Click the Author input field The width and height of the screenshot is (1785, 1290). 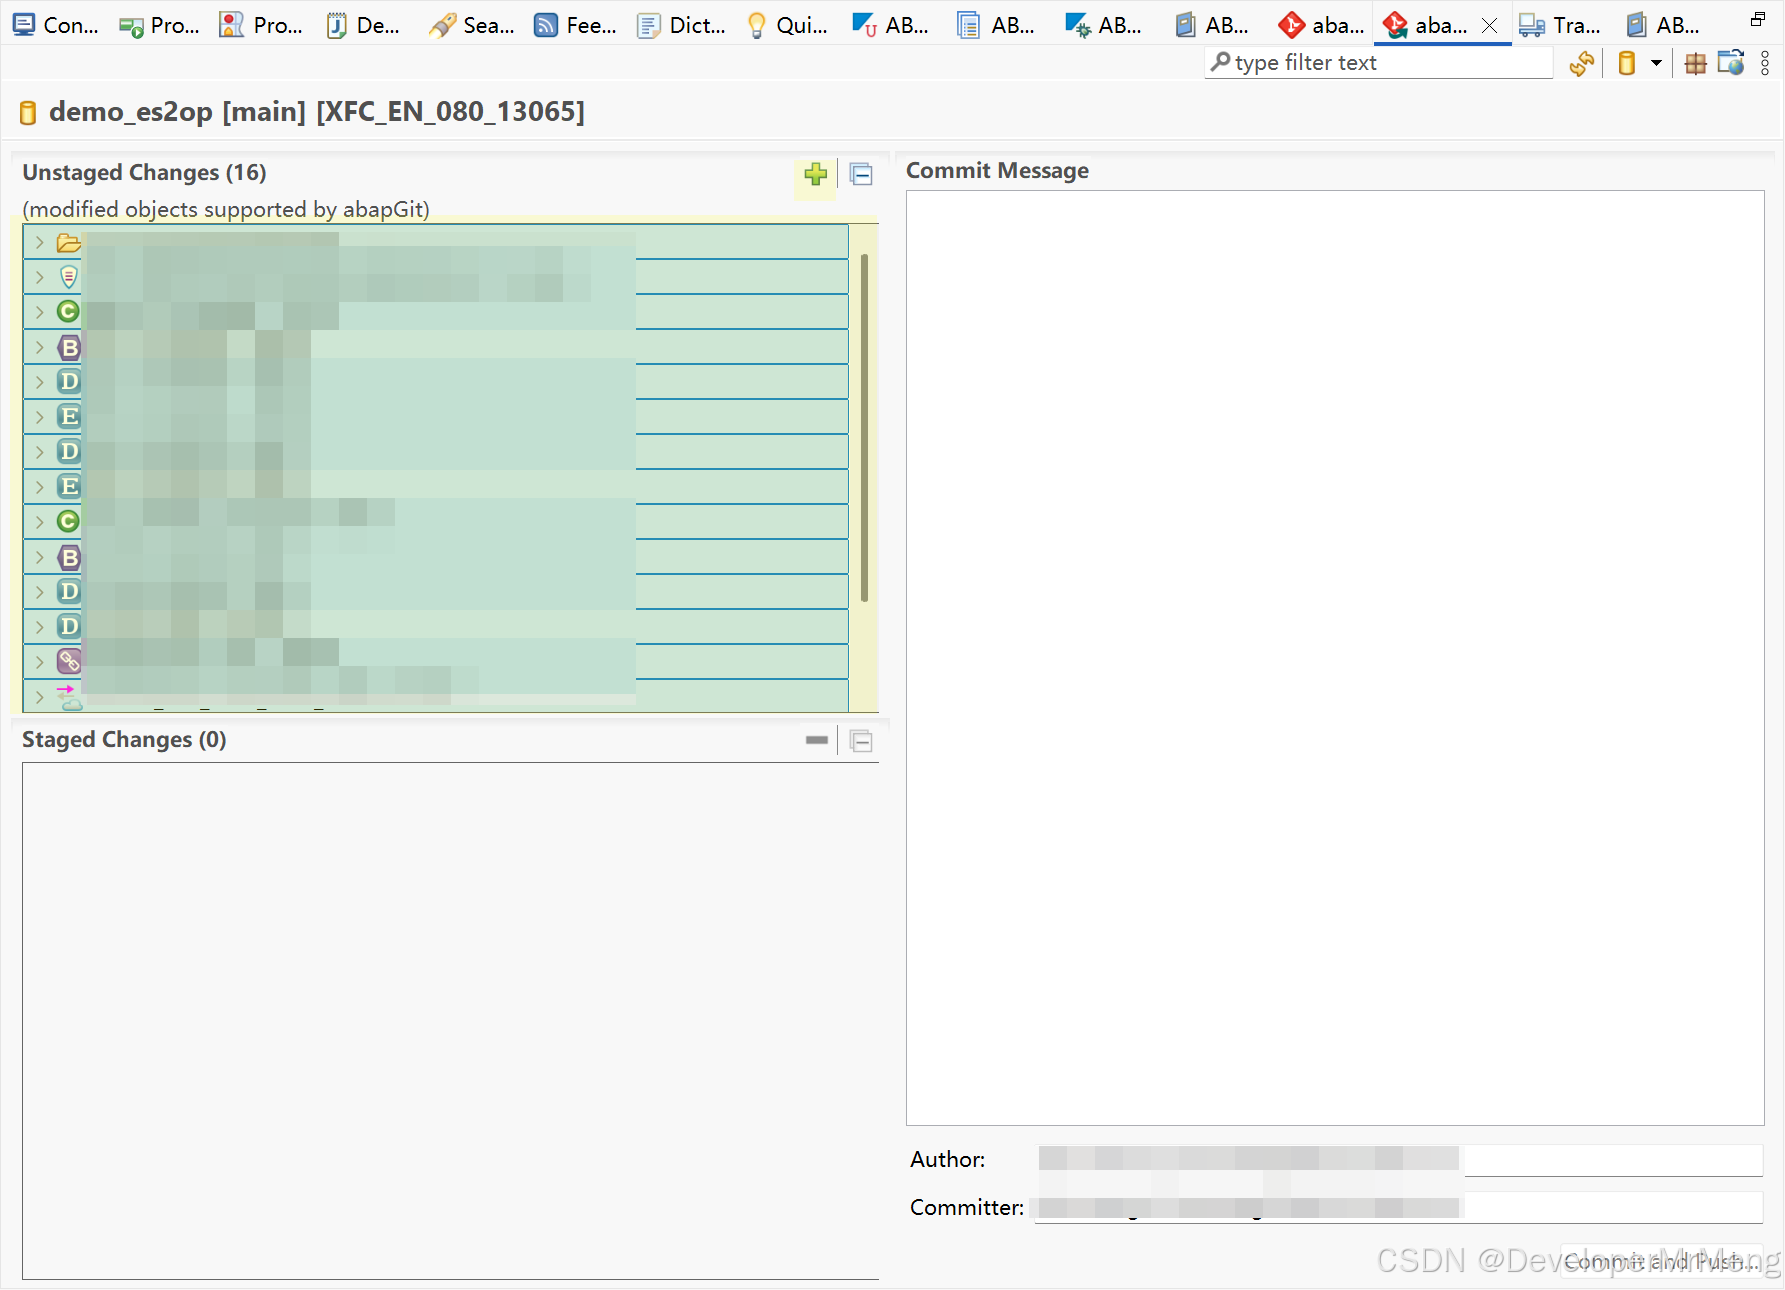pos(1399,1159)
